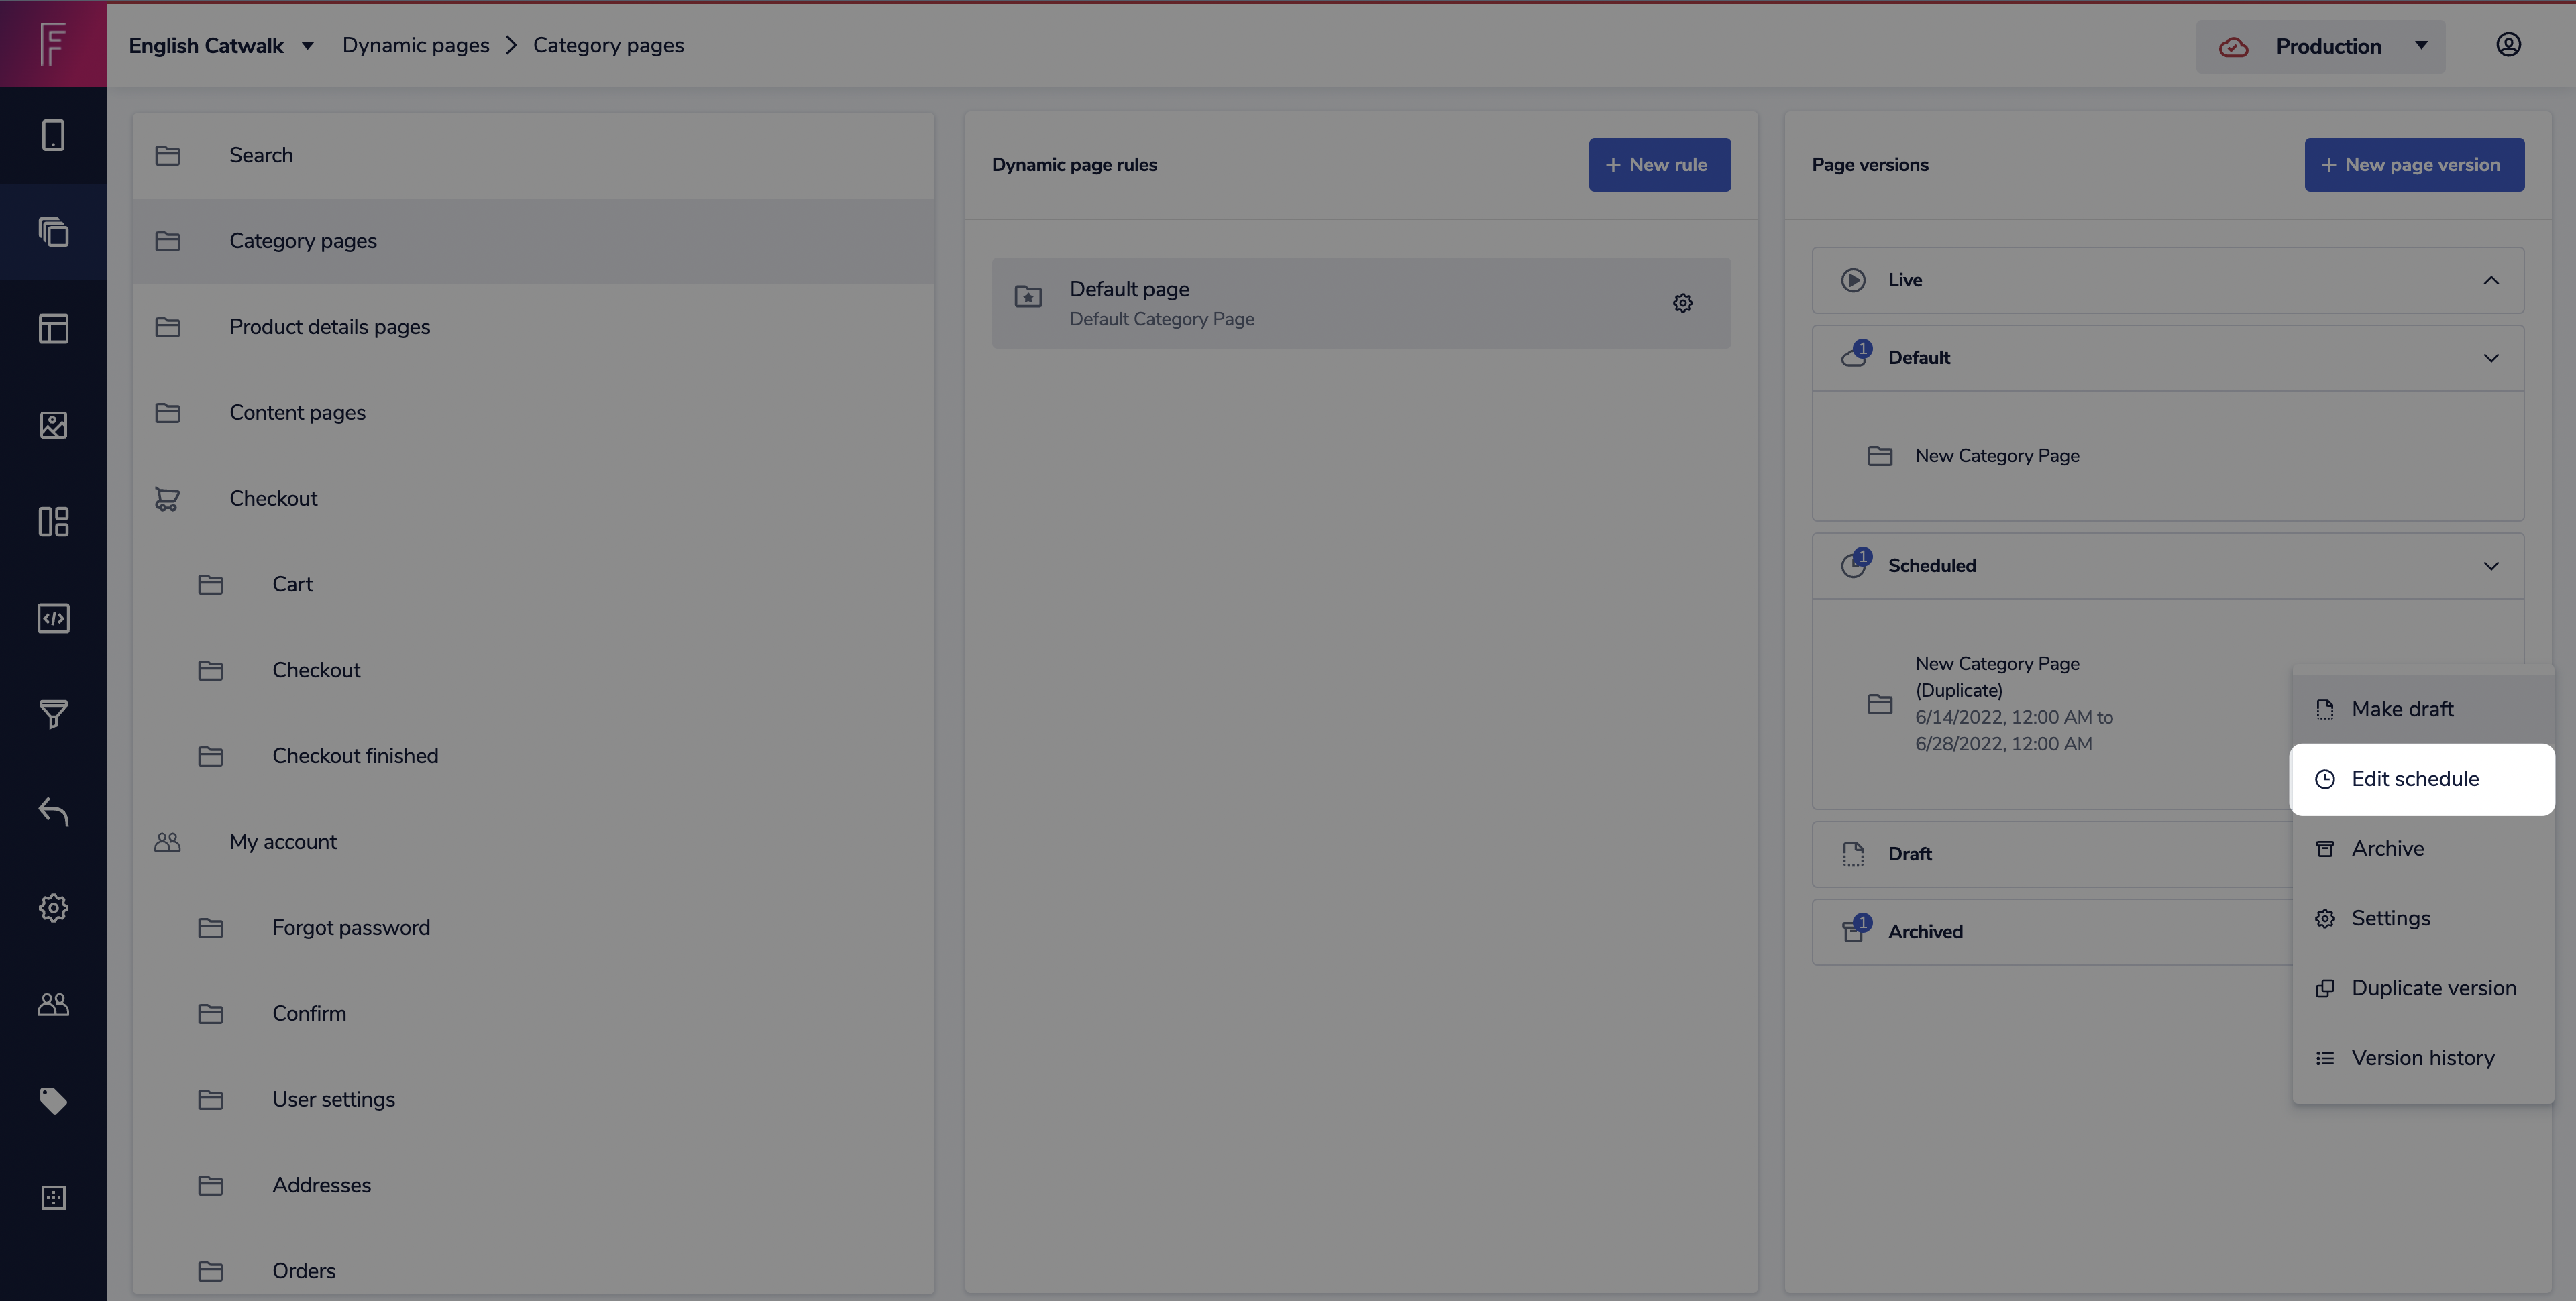Click the New rule button
Image resolution: width=2576 pixels, height=1301 pixels.
tap(1659, 165)
